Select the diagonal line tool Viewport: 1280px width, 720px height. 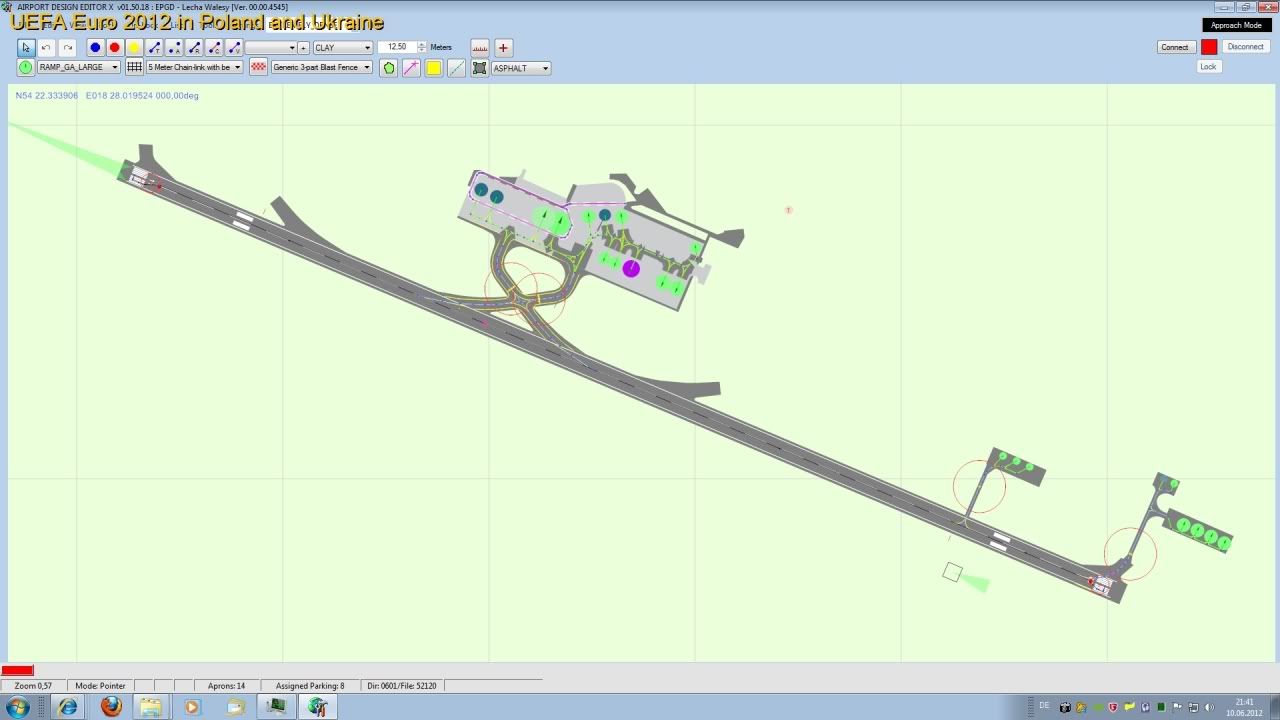[x=456, y=68]
